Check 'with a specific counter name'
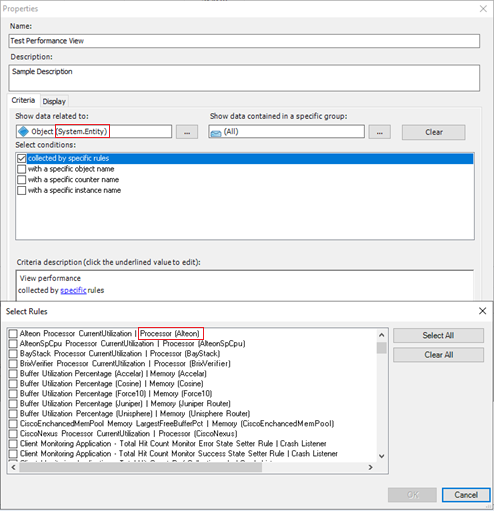 click(x=22, y=180)
